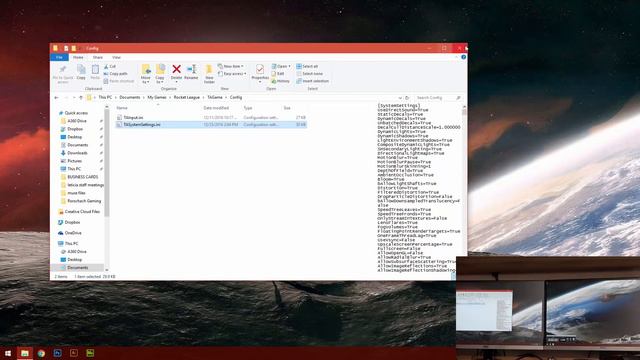
Task: Open Properties of the selected file
Action: [x=260, y=72]
